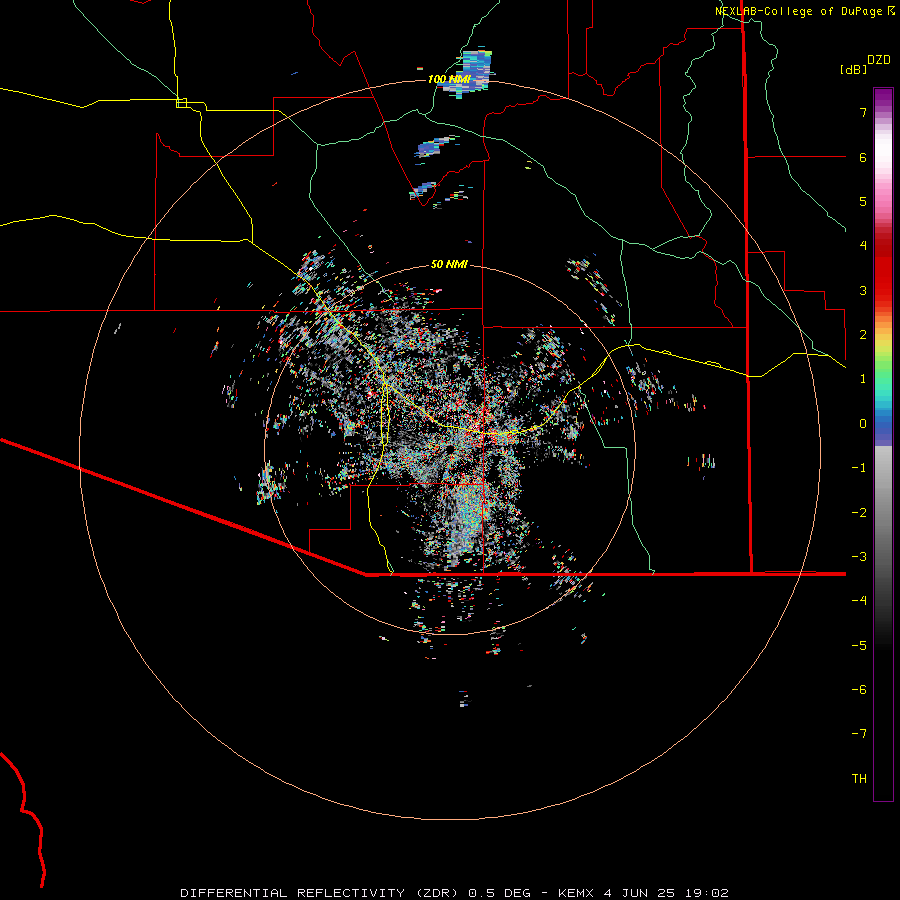Click the 6 dB scale tick label

click(863, 157)
